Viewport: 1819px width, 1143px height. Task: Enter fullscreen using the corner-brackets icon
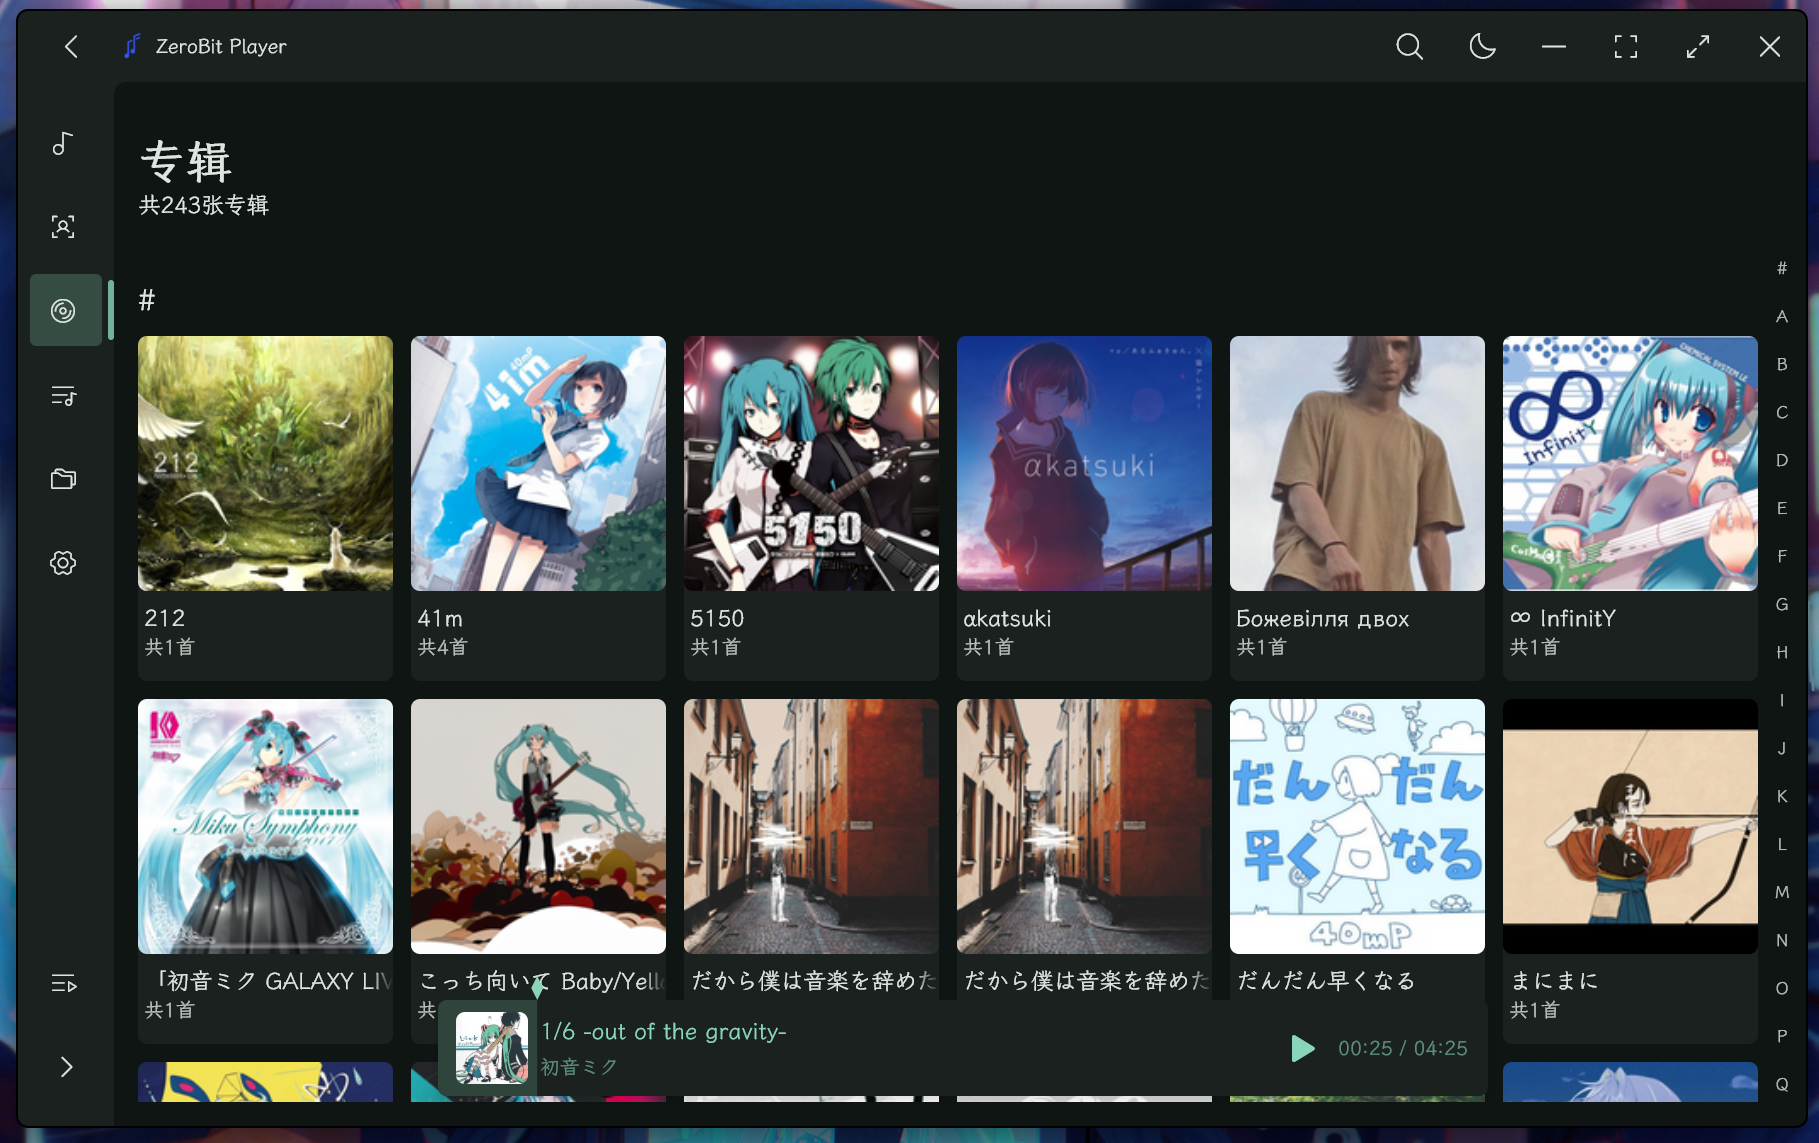pos(1626,47)
